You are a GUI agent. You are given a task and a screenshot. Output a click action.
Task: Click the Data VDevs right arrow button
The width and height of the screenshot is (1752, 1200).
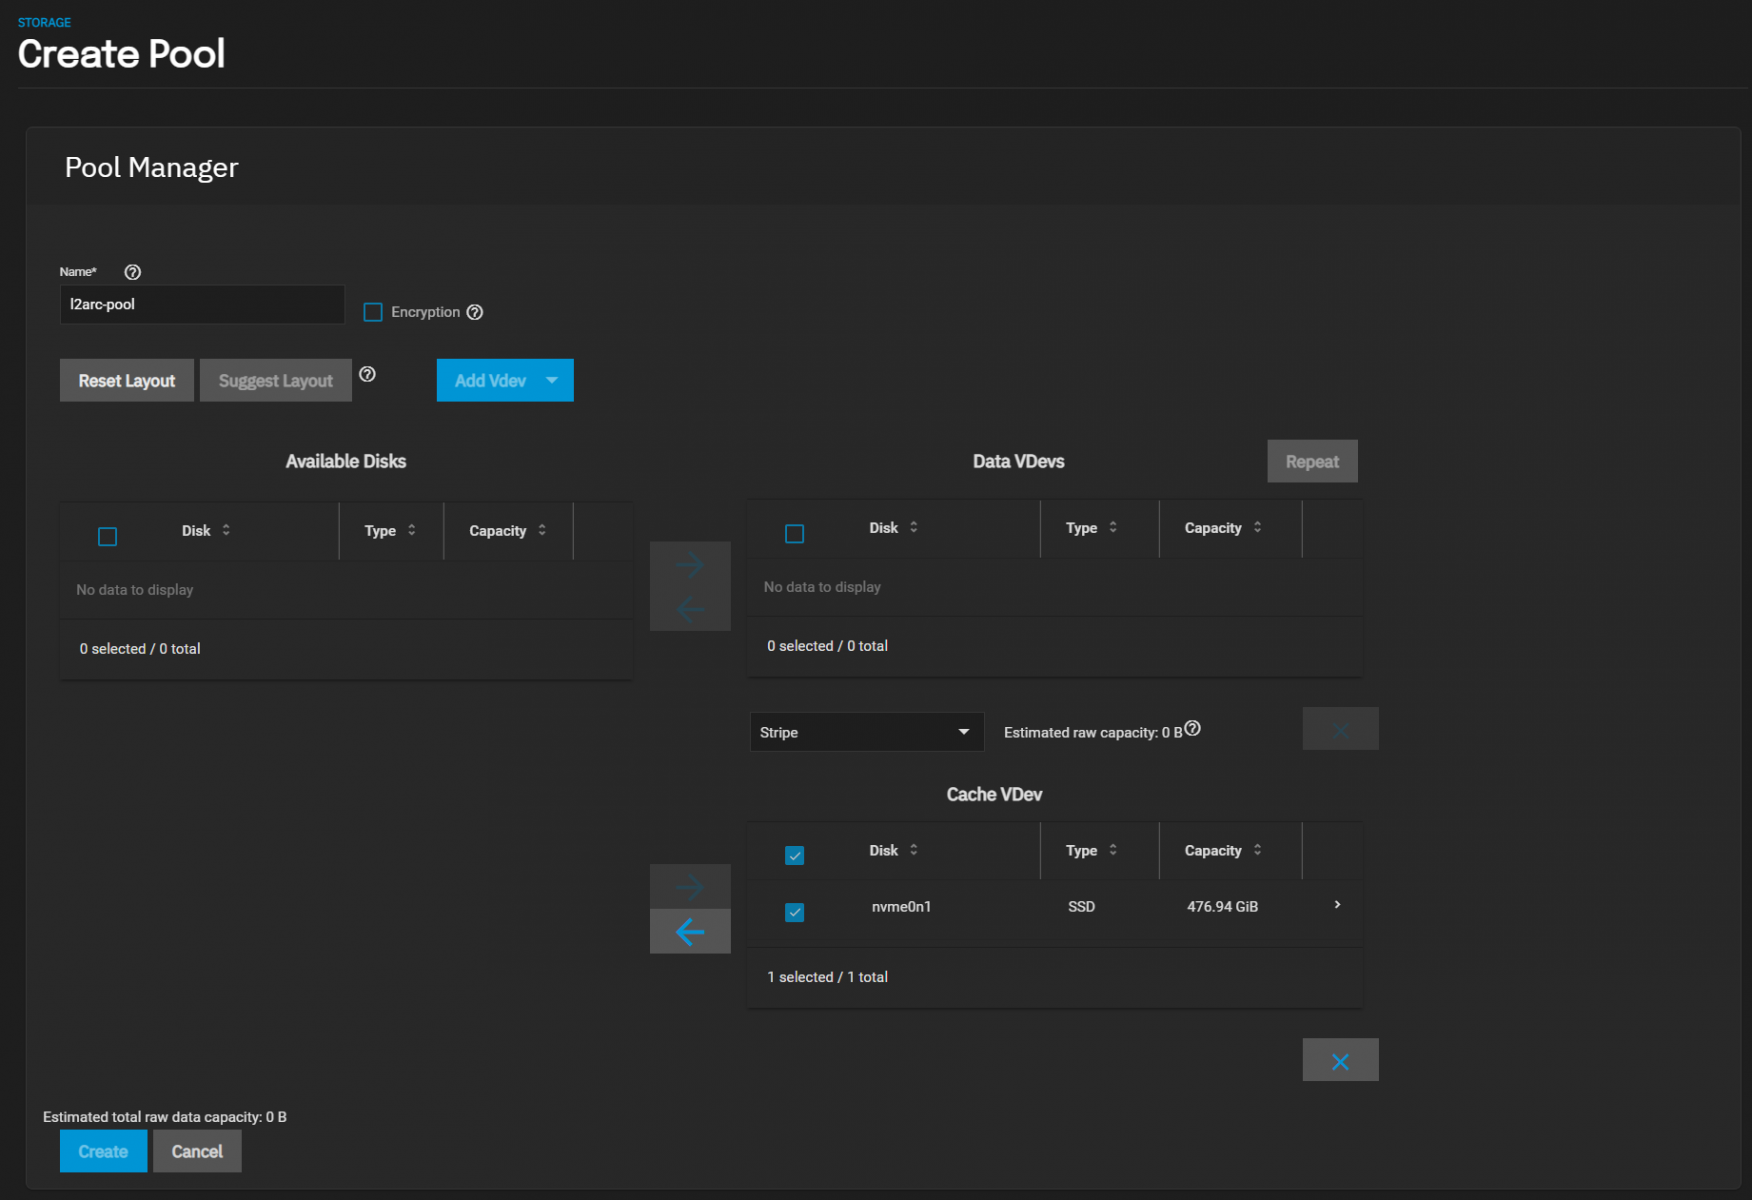pyautogui.click(x=690, y=565)
